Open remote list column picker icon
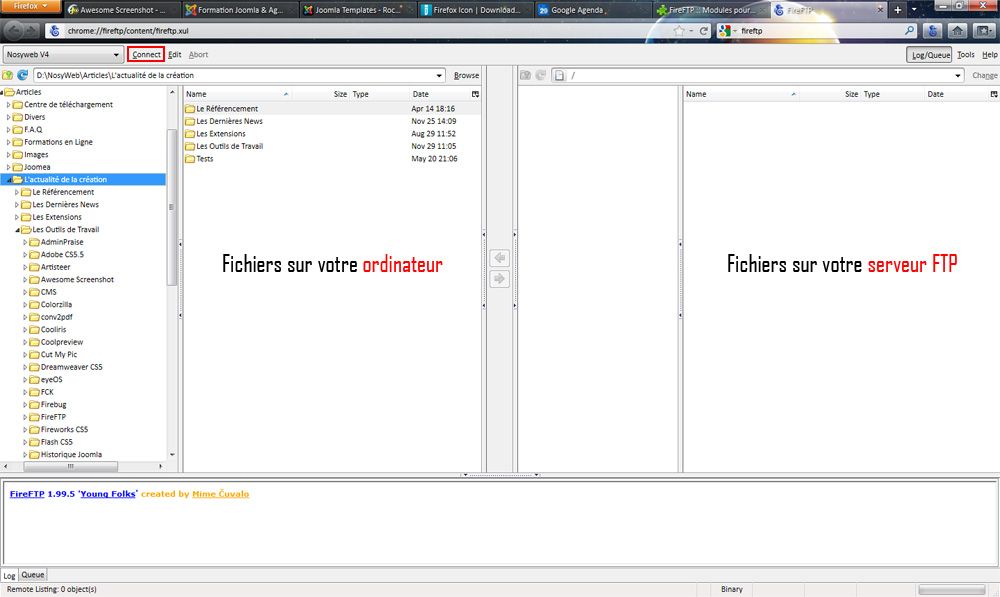Screen dimensions: 1000x597 (994, 94)
